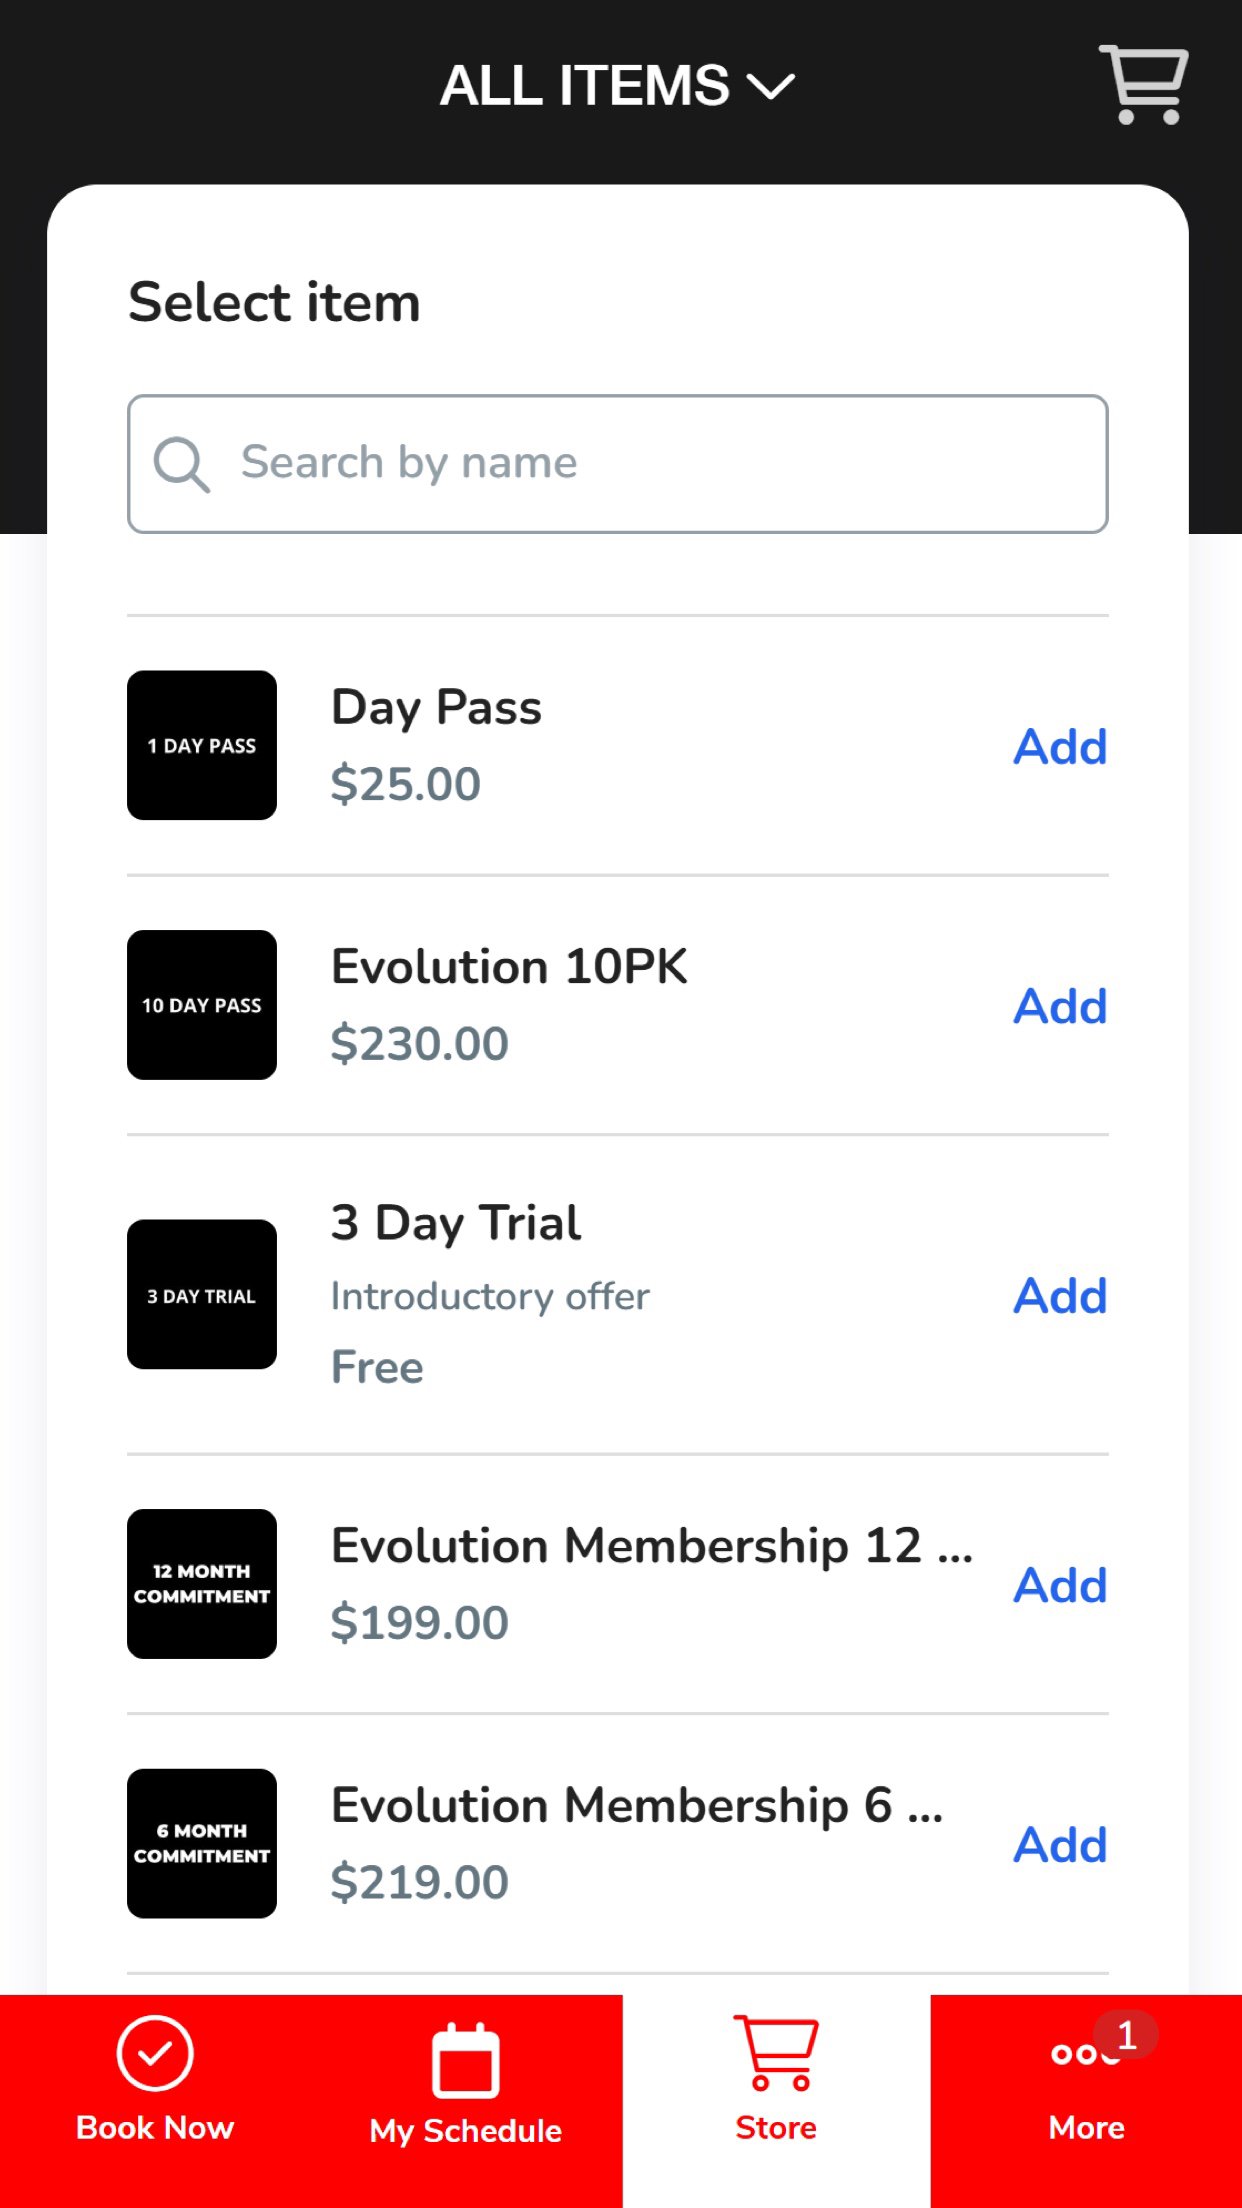Select the Day Pass item title
Image resolution: width=1242 pixels, height=2208 pixels.
tap(436, 708)
